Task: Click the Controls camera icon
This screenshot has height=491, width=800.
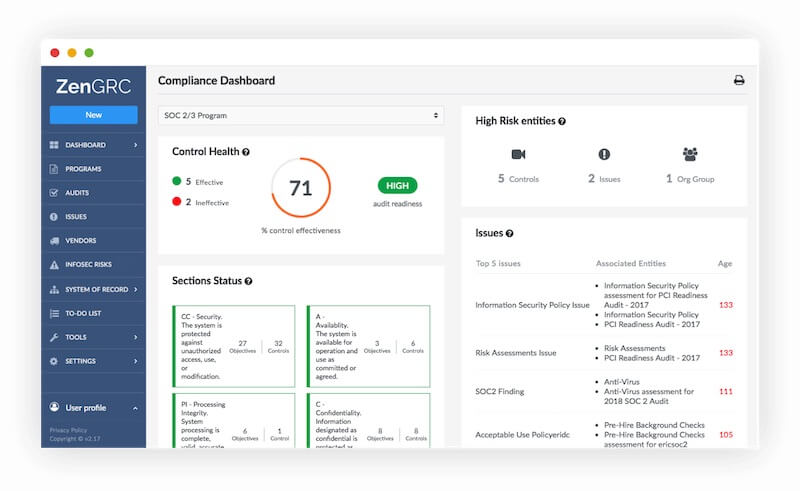Action: (x=518, y=154)
